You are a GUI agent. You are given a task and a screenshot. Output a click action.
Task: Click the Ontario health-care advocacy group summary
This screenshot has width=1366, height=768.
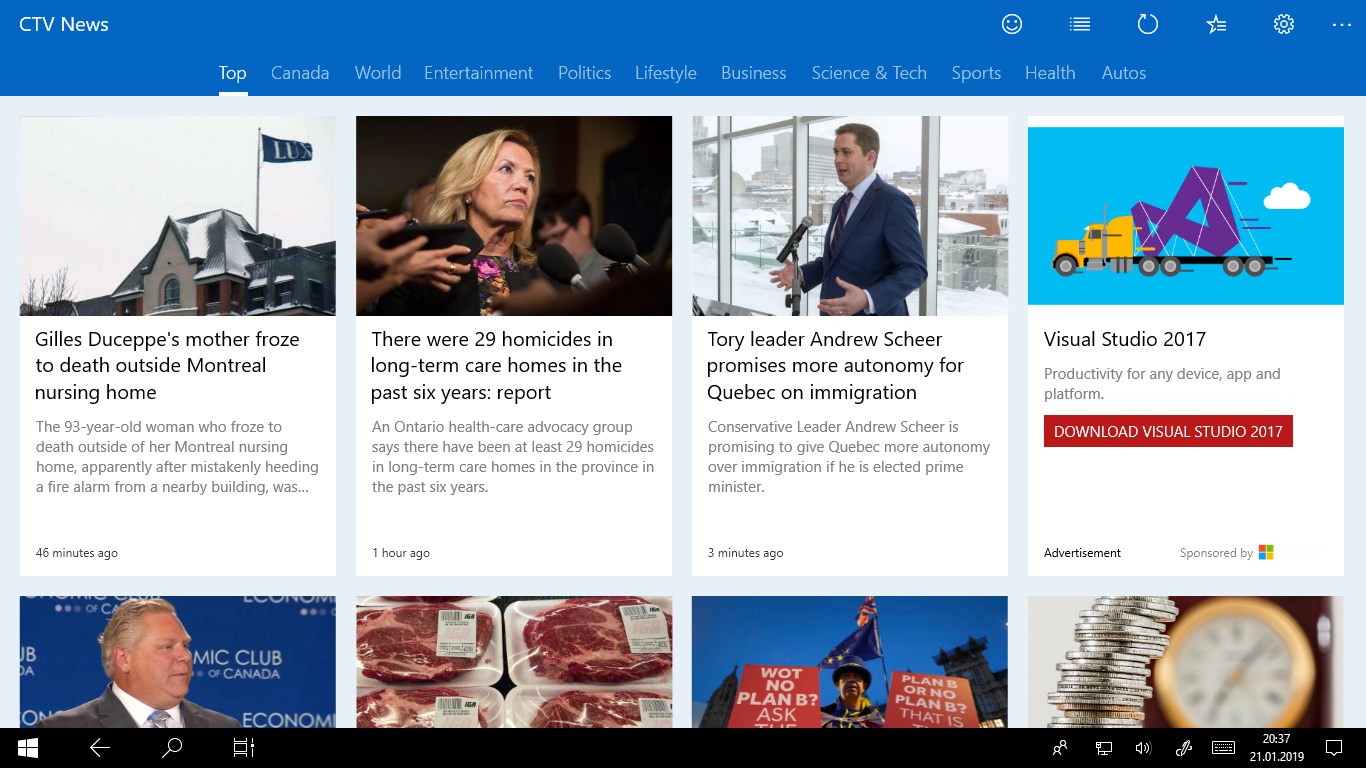(x=513, y=457)
